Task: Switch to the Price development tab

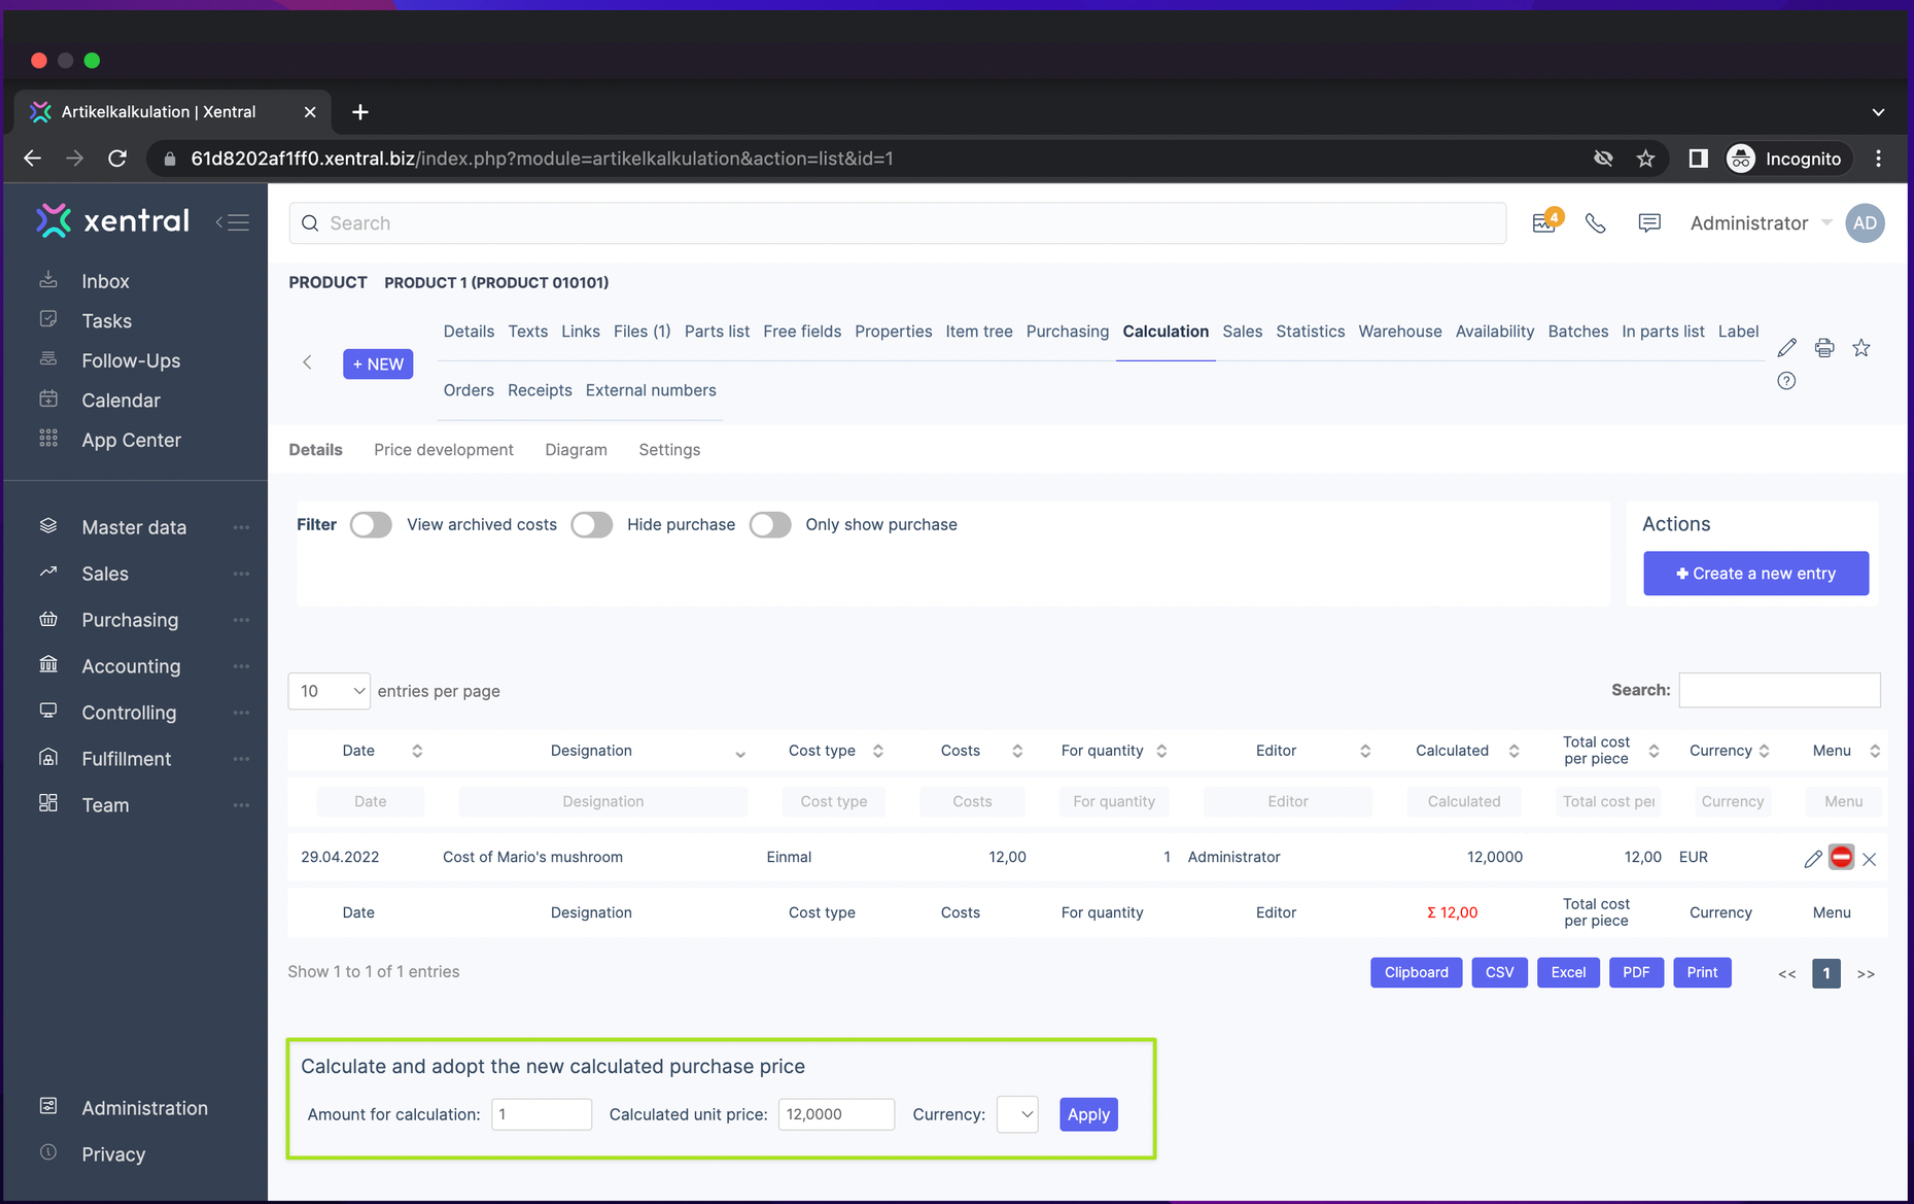Action: pos(443,449)
